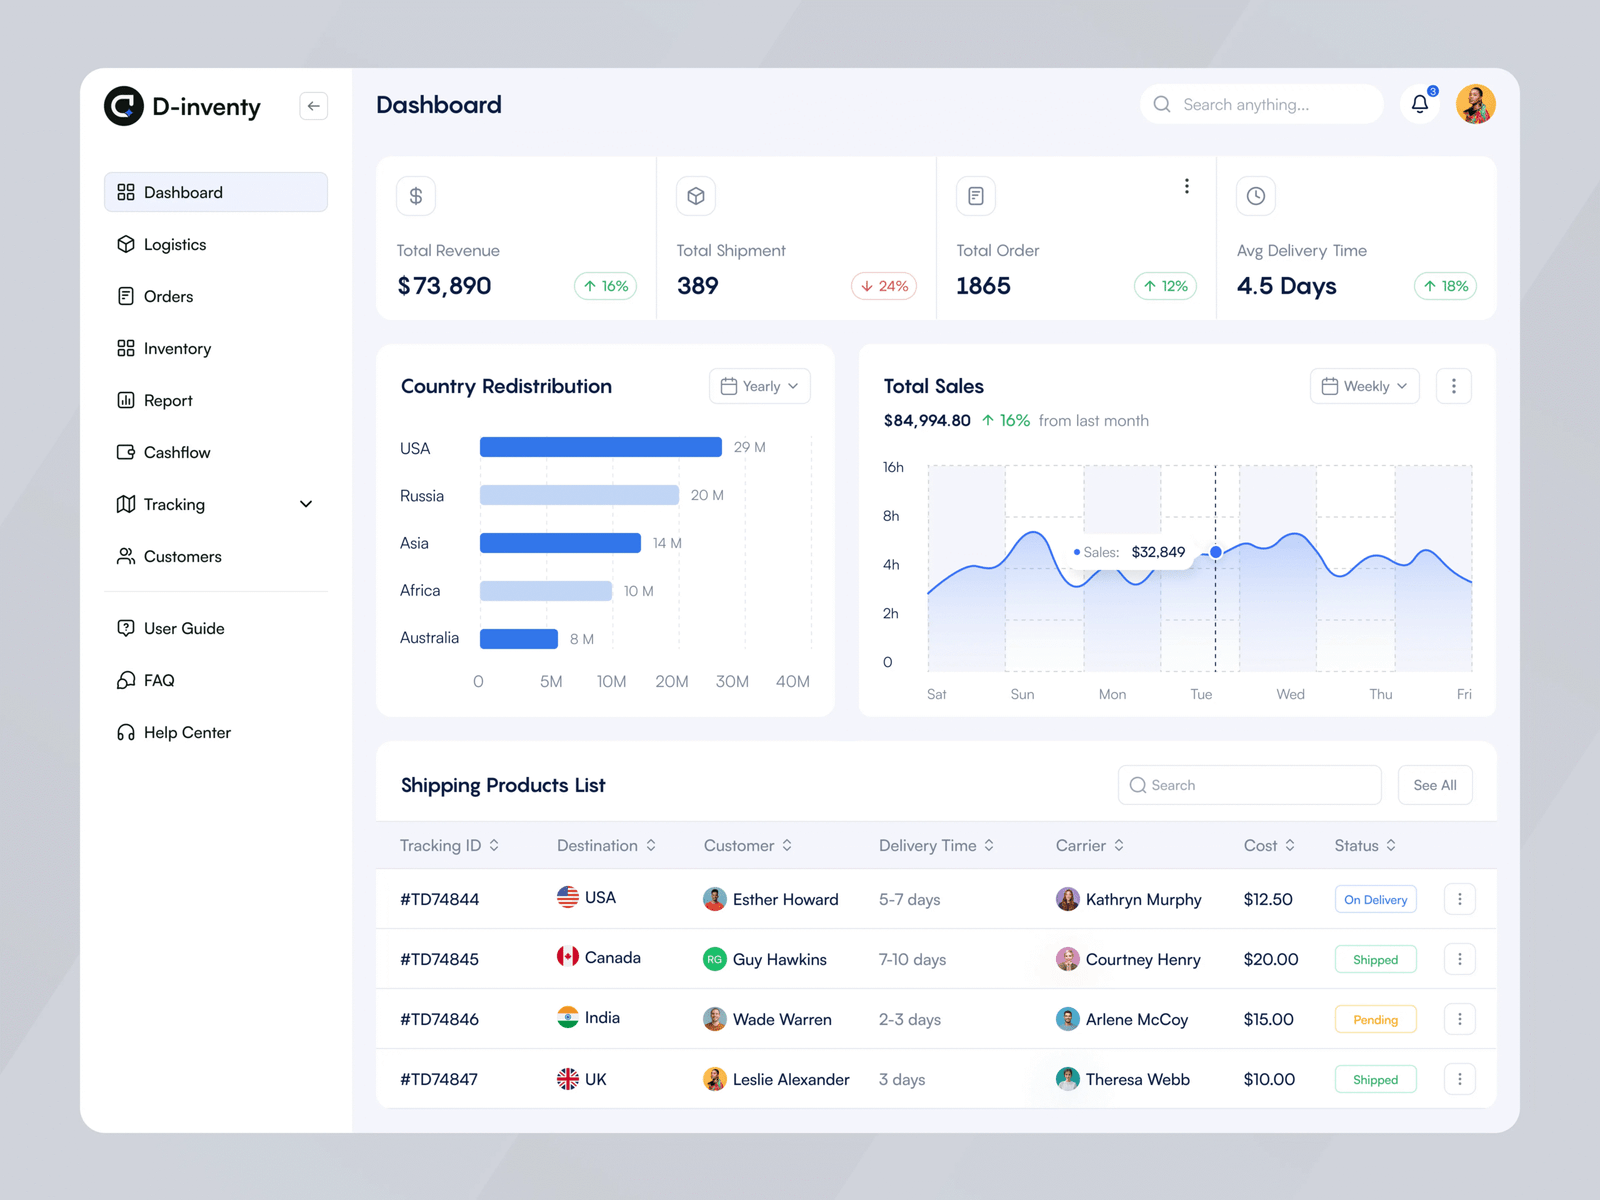The width and height of the screenshot is (1600, 1200).
Task: Click the dollar icon in Total Revenue card
Action: (416, 196)
